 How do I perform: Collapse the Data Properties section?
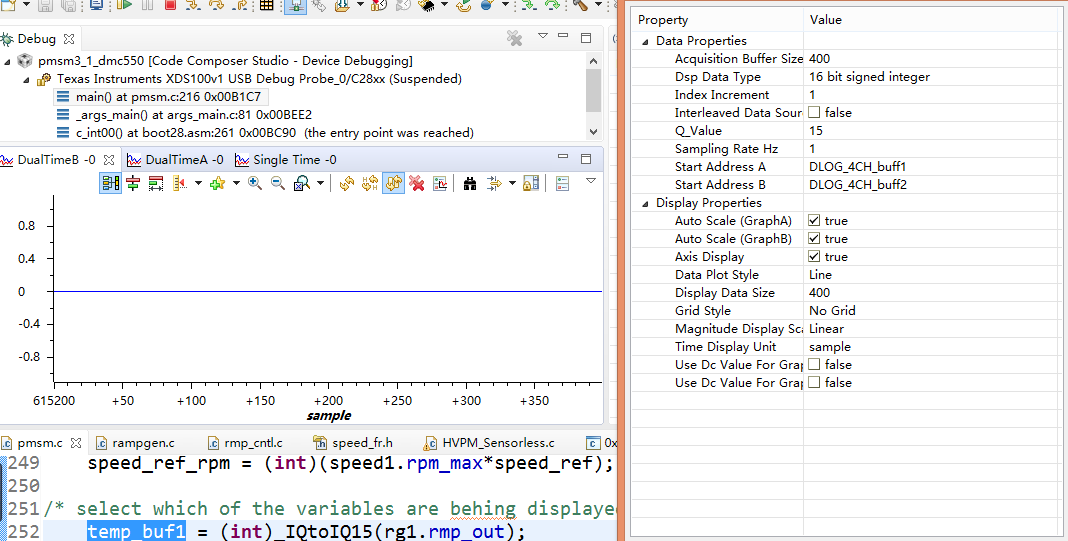[645, 41]
